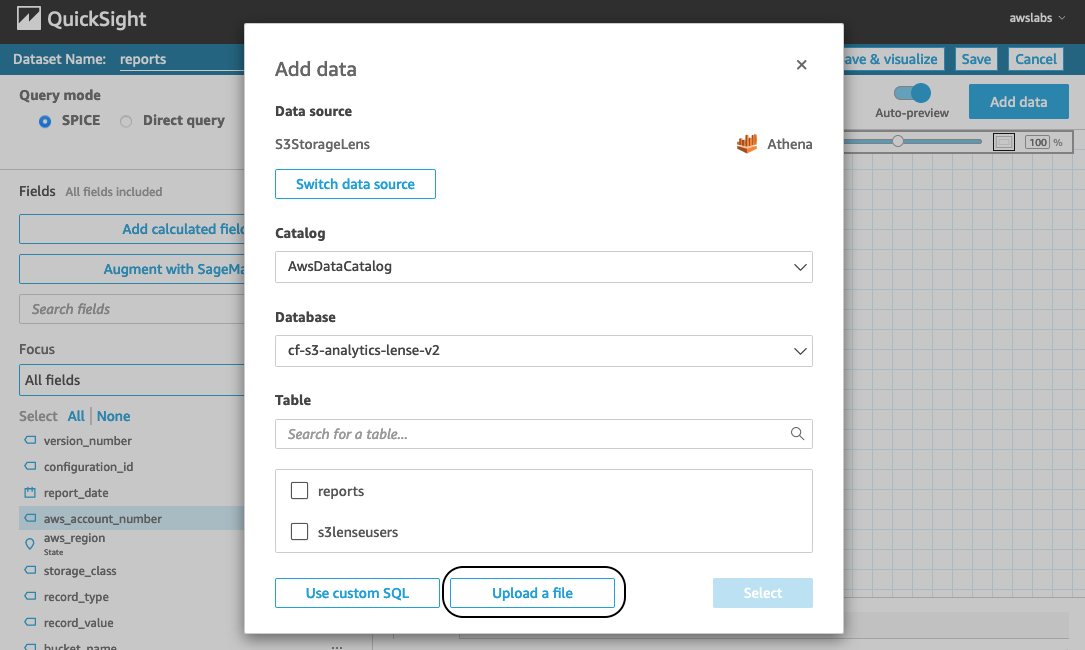Click Add calculated field button
This screenshot has width=1085, height=650.
point(131,229)
